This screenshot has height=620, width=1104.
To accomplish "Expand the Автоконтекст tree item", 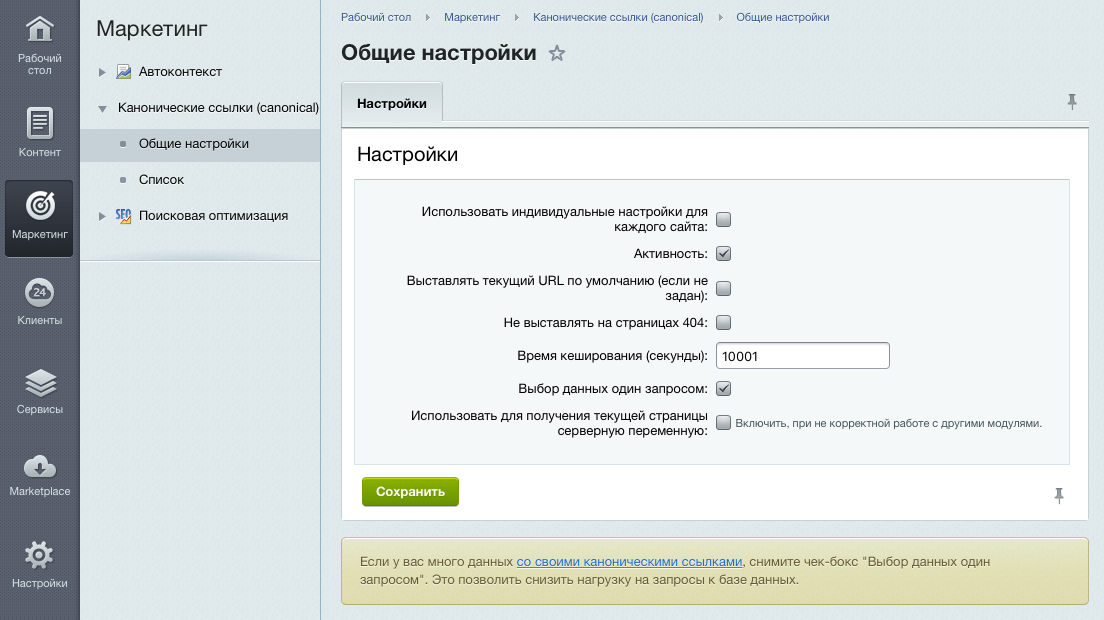I will tap(101, 71).
